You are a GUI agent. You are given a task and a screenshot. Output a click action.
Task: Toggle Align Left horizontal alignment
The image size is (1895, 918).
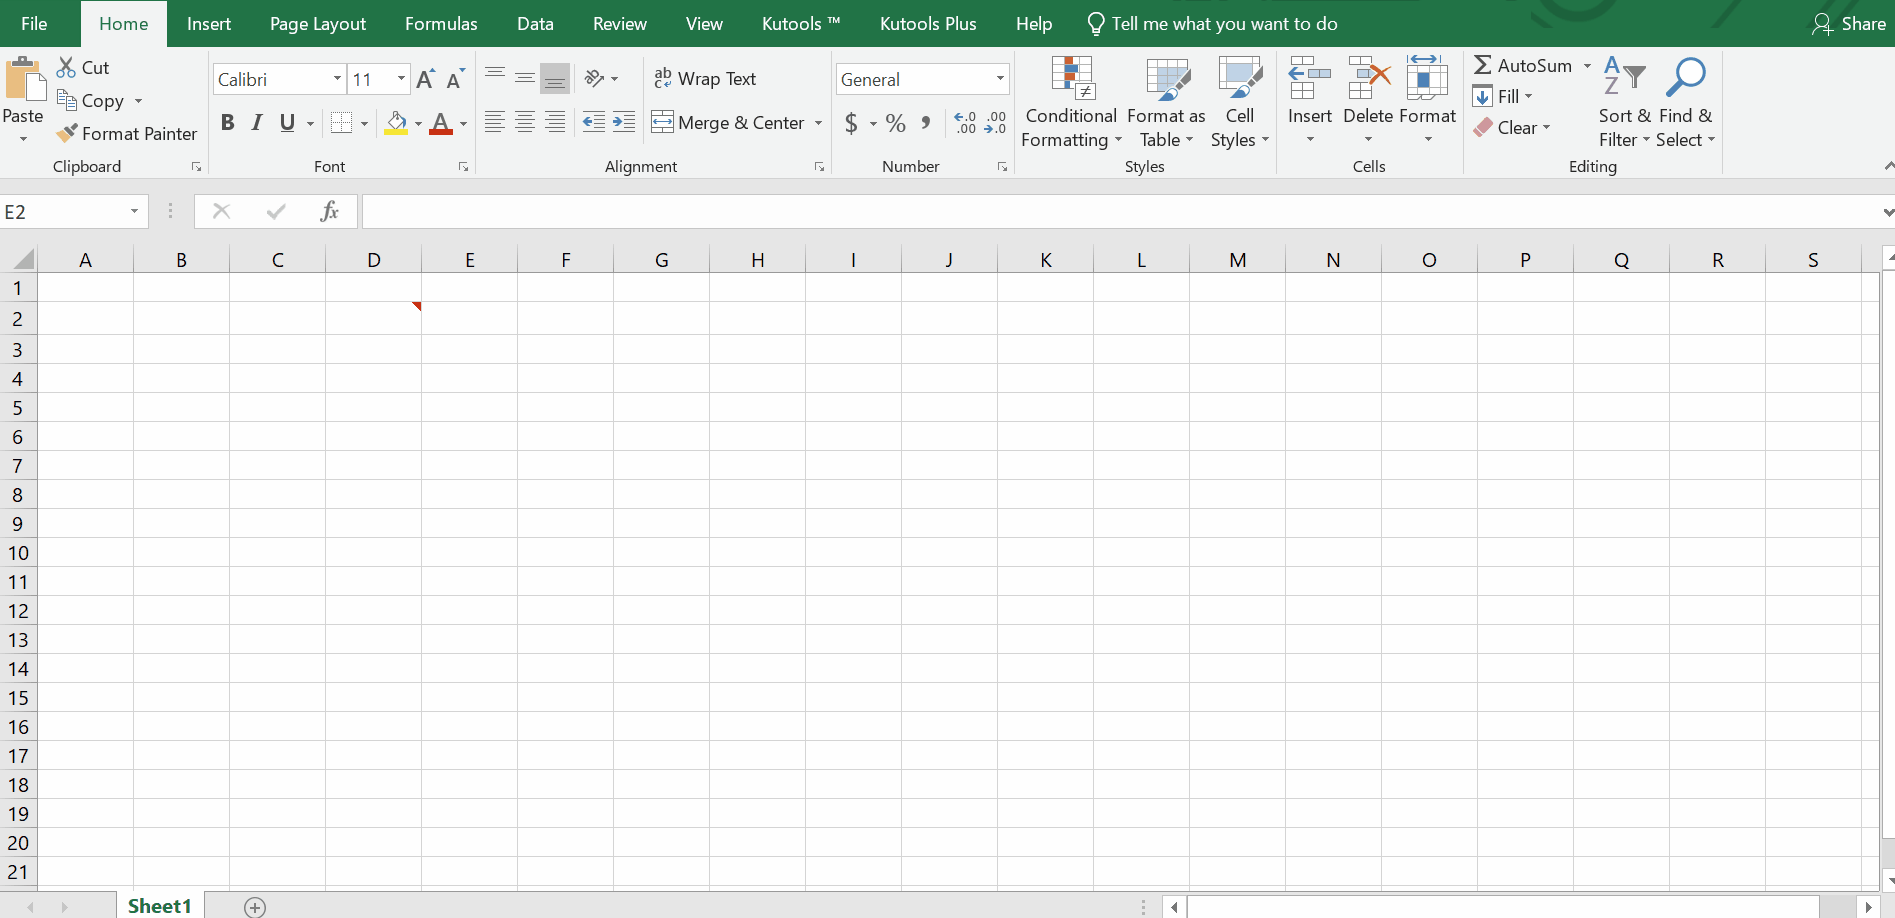click(495, 122)
